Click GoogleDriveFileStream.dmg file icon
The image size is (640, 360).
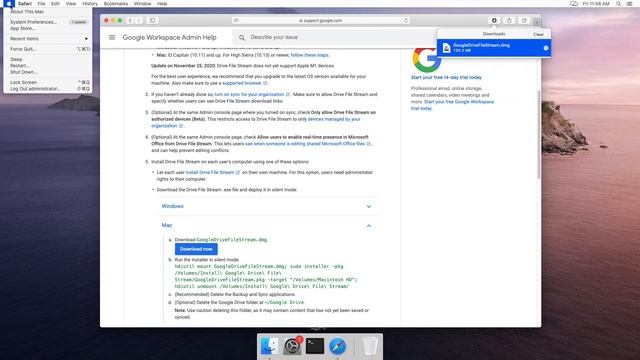tap(446, 48)
